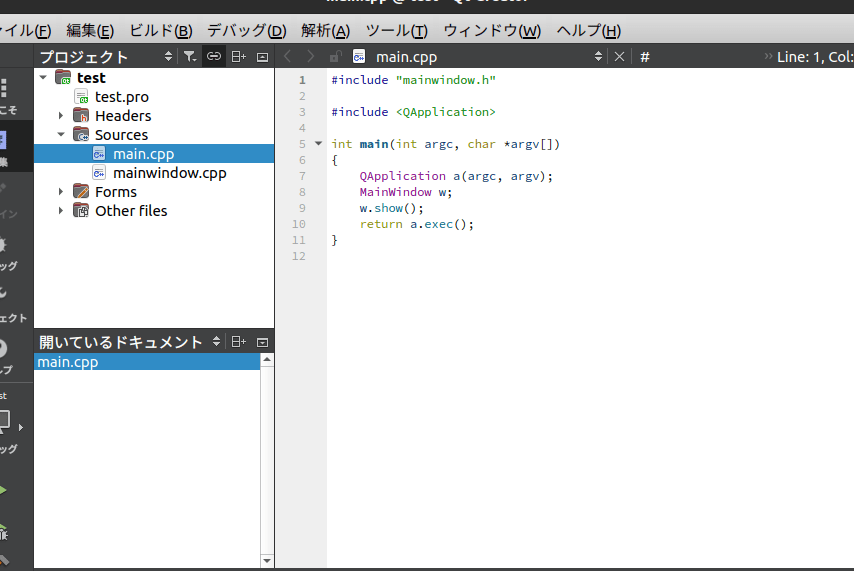Click the Line: 1, Col position indicator
The width and height of the screenshot is (854, 571).
(815, 57)
